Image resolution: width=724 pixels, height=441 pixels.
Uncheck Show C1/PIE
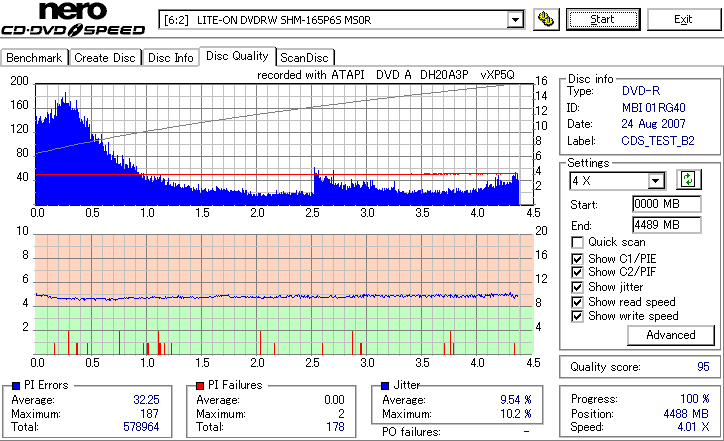point(577,259)
